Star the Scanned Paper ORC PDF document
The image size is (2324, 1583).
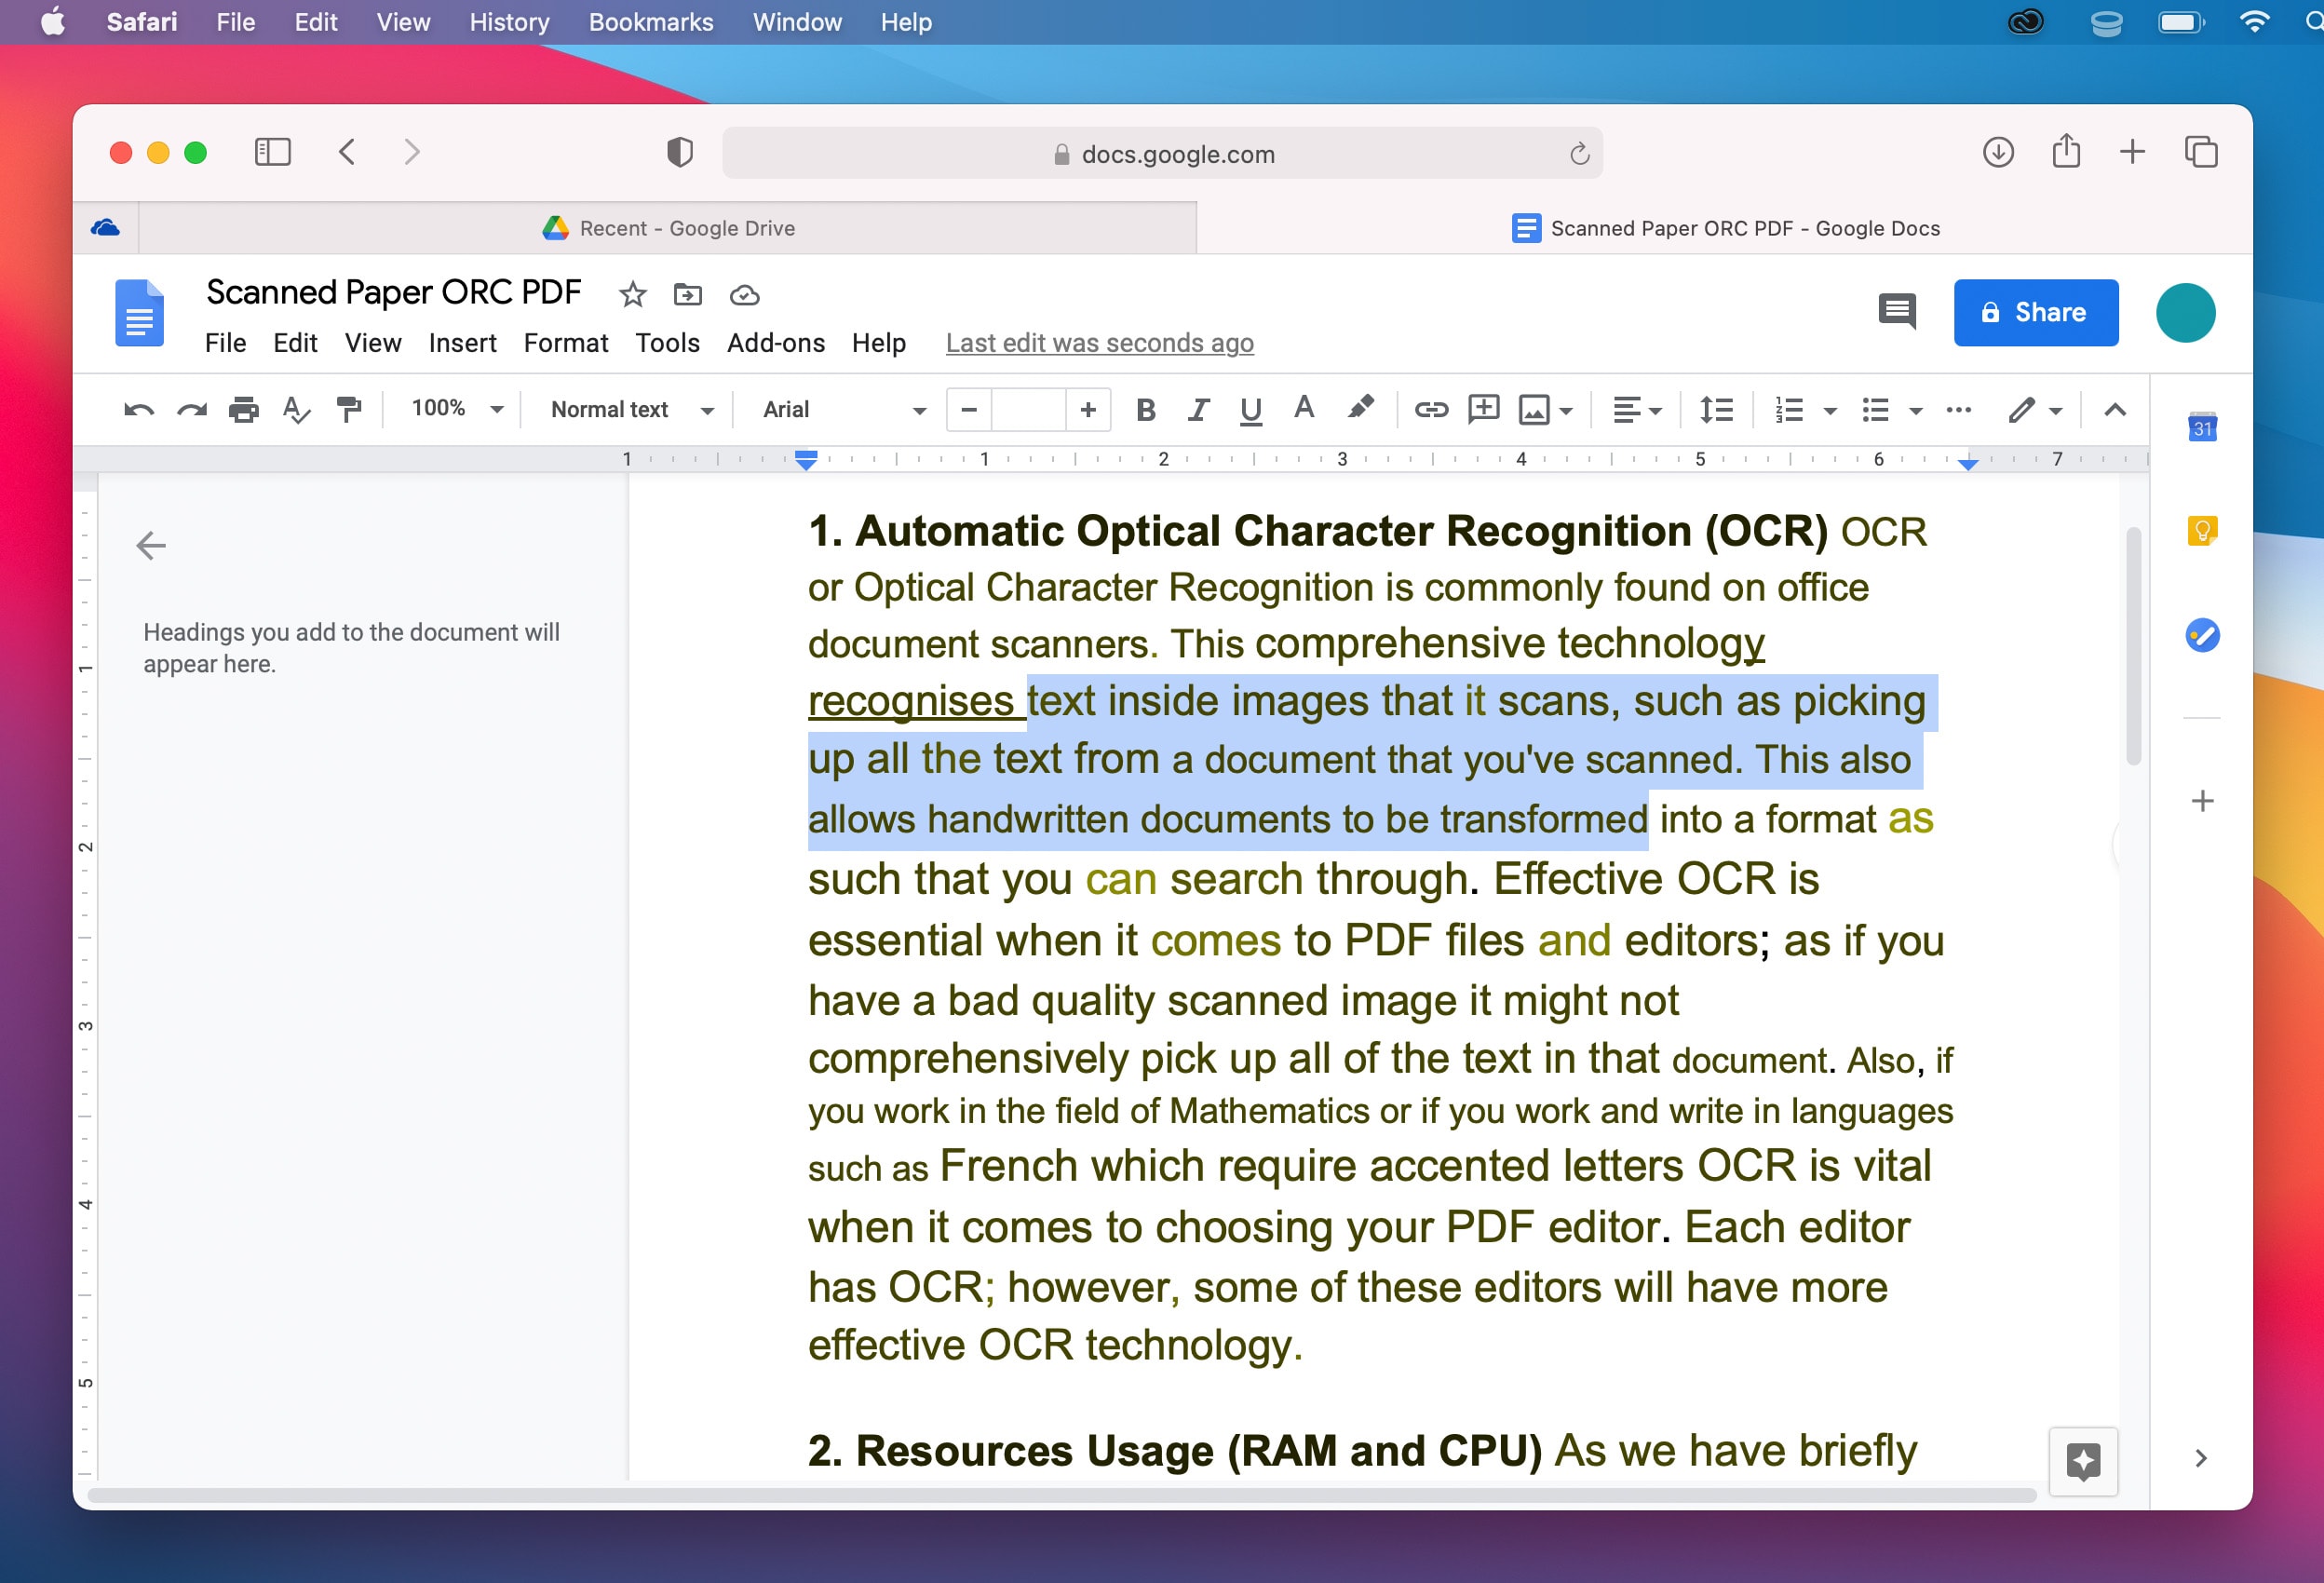pyautogui.click(x=632, y=294)
